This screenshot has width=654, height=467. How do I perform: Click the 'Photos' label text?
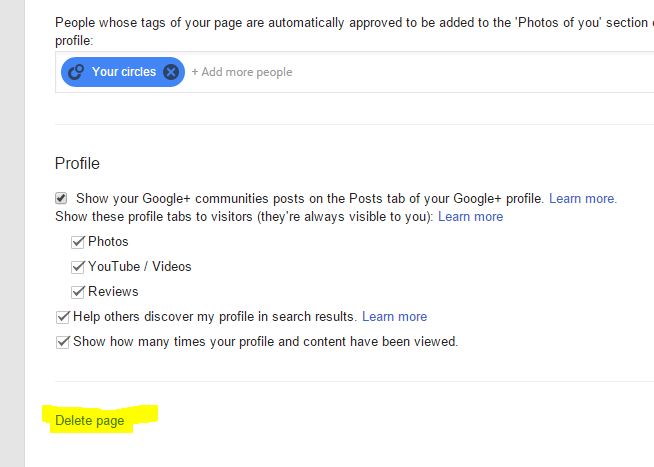click(108, 241)
